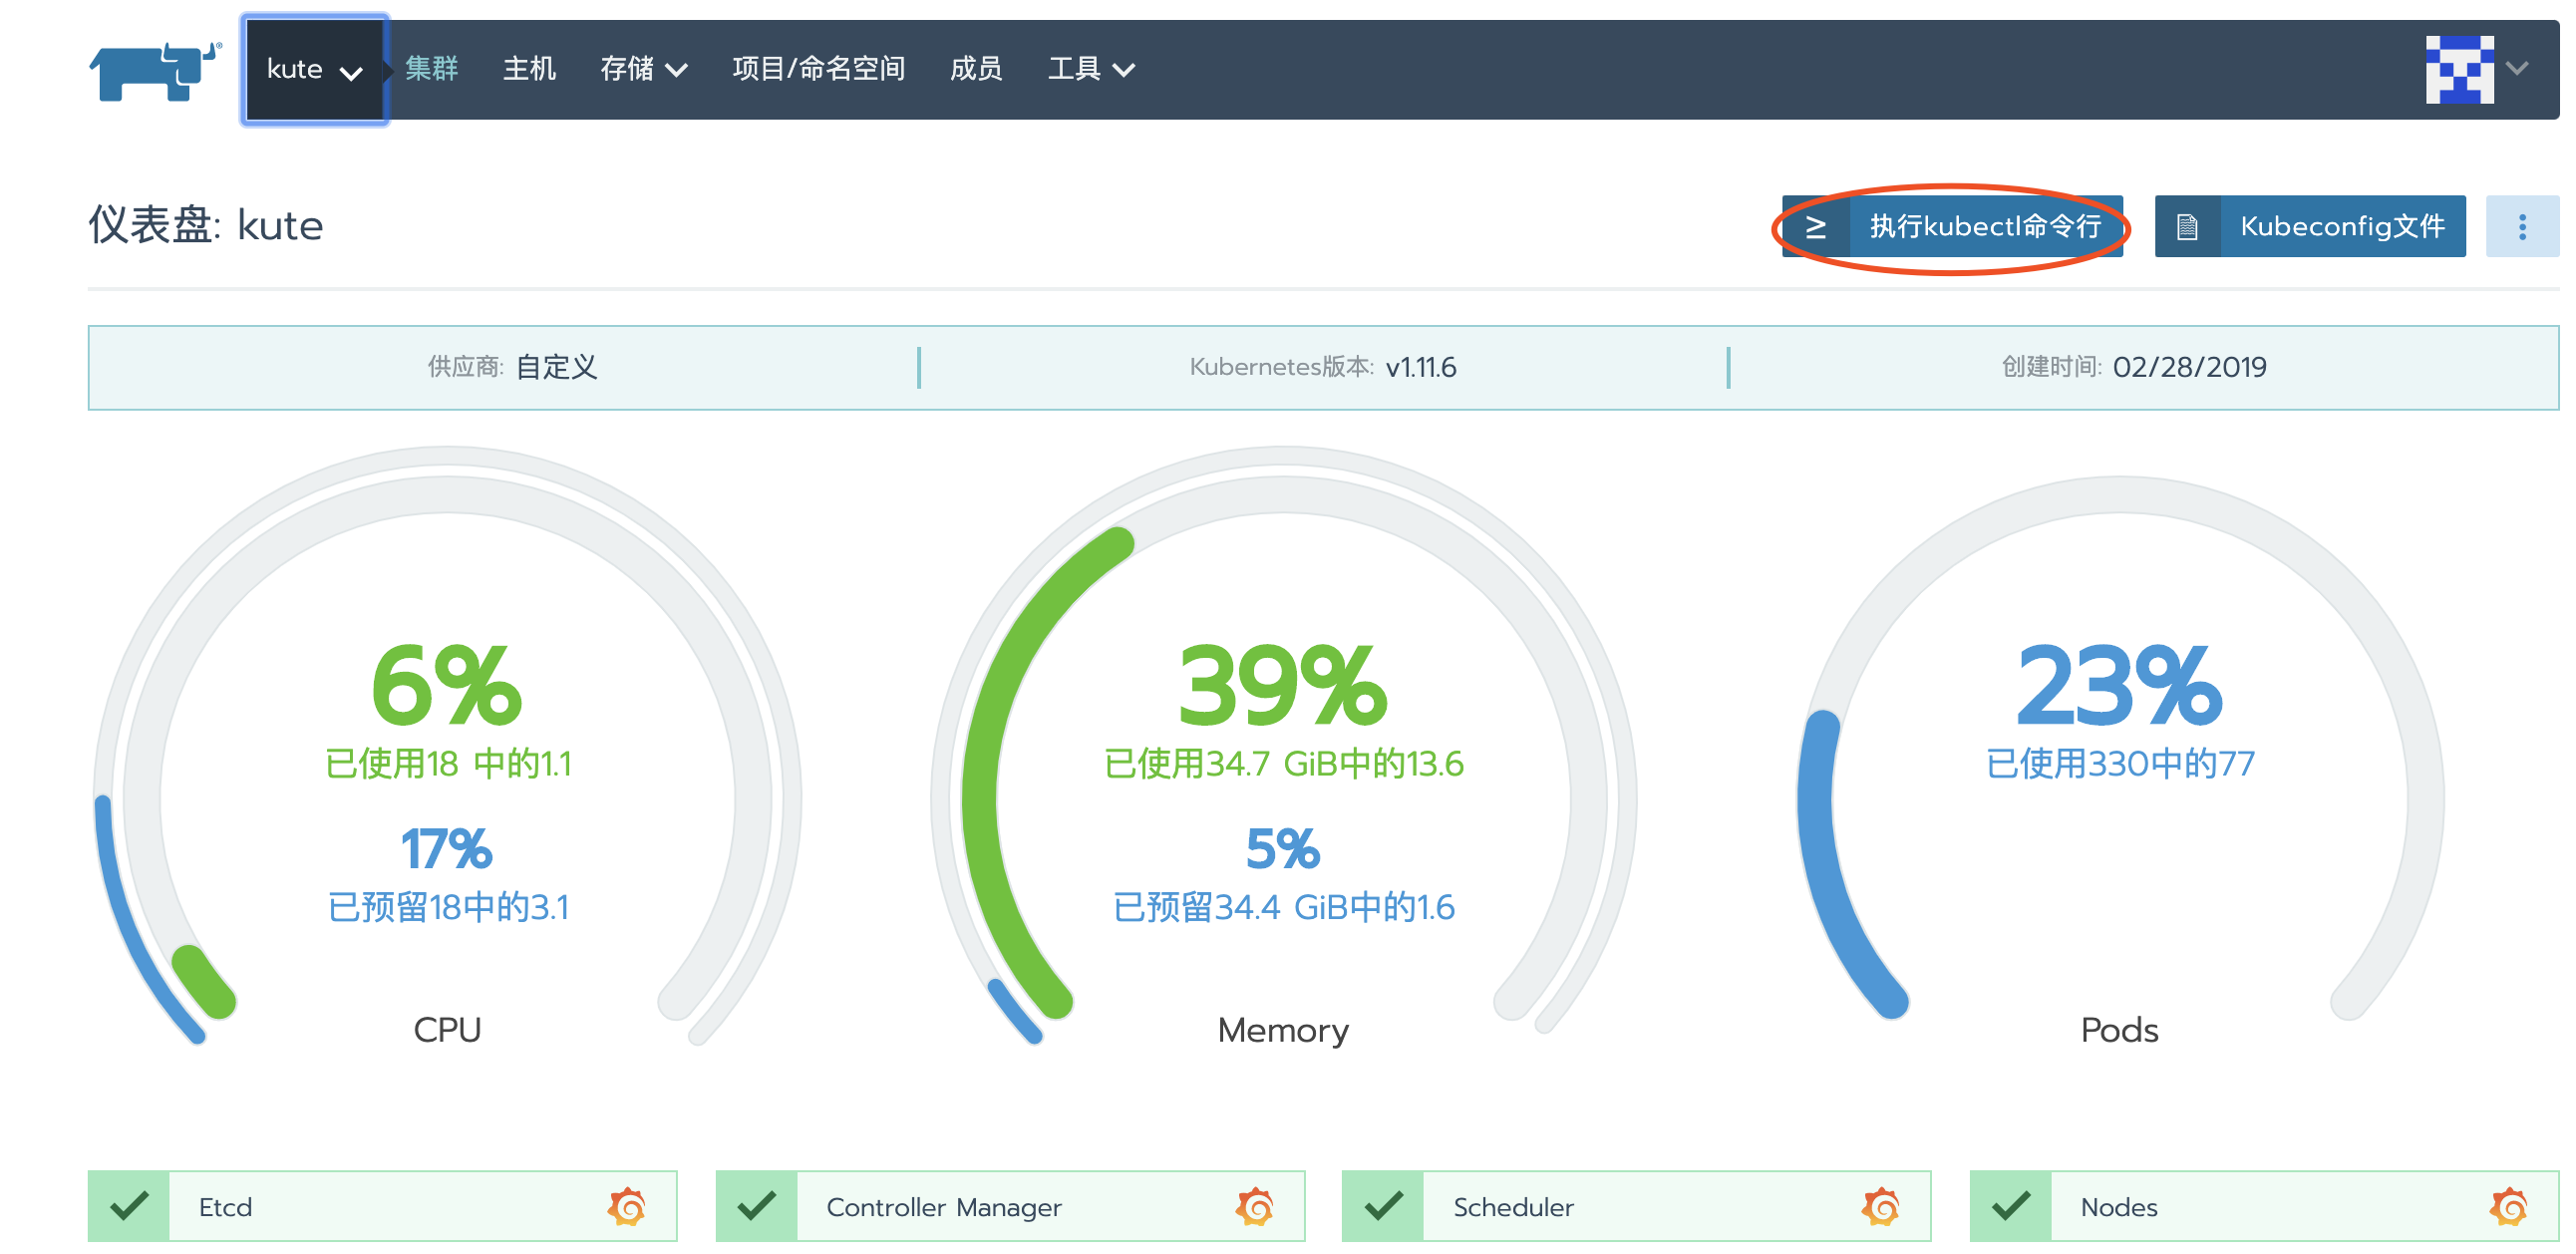Switch to the 集群 tab
2576x1254 pixels.
430,69
